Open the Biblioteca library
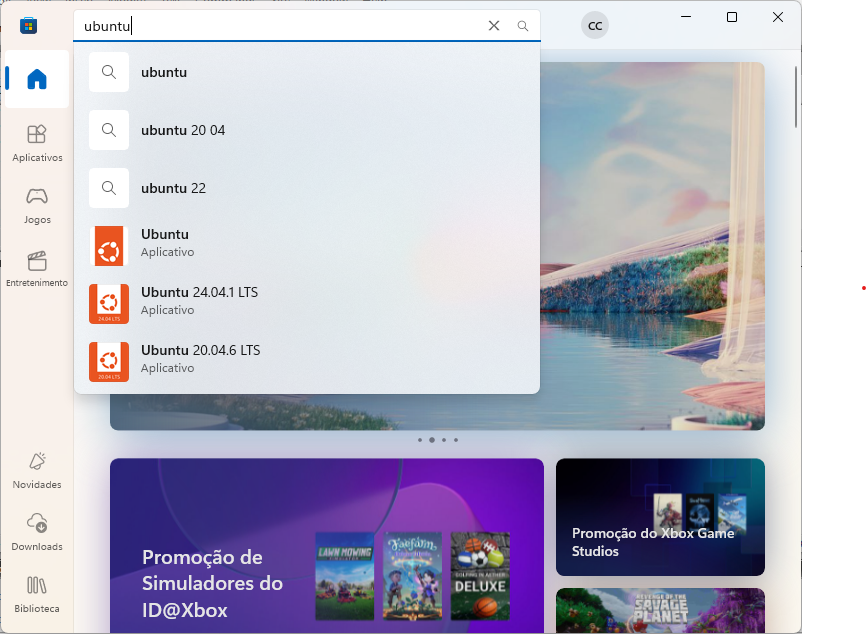Image resolution: width=867 pixels, height=634 pixels. coord(37,594)
